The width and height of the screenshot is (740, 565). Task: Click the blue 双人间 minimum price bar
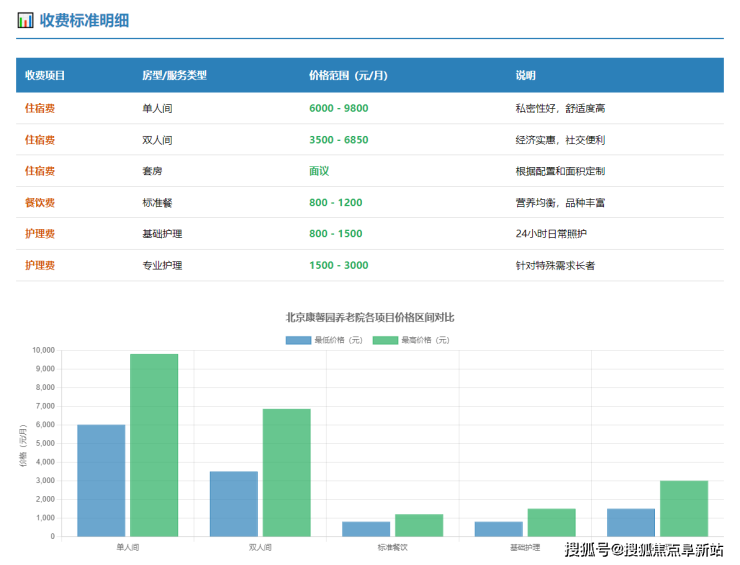[x=233, y=503]
